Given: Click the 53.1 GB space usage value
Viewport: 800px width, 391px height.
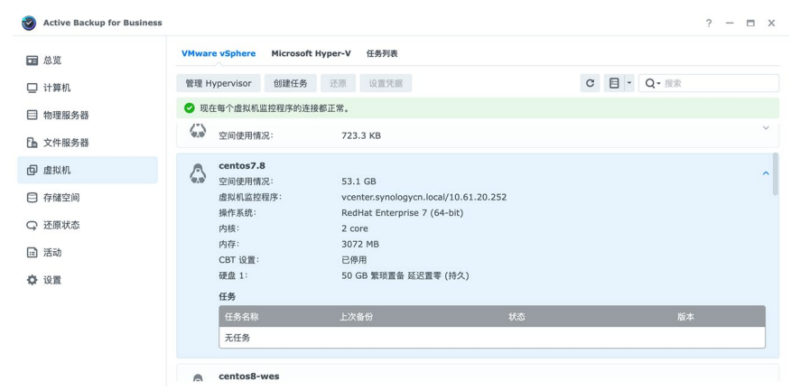Looking at the screenshot, I should click(x=359, y=181).
